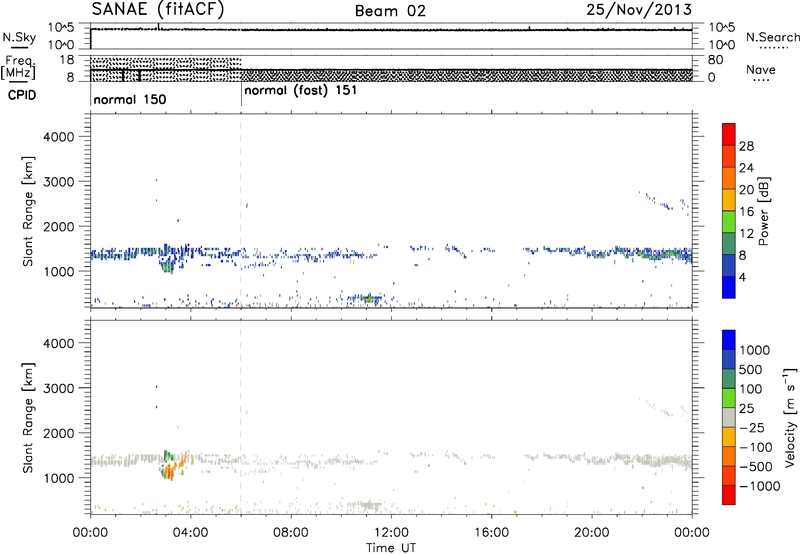Click the N.Sky legend label
This screenshot has height=554, width=800.
point(19,37)
